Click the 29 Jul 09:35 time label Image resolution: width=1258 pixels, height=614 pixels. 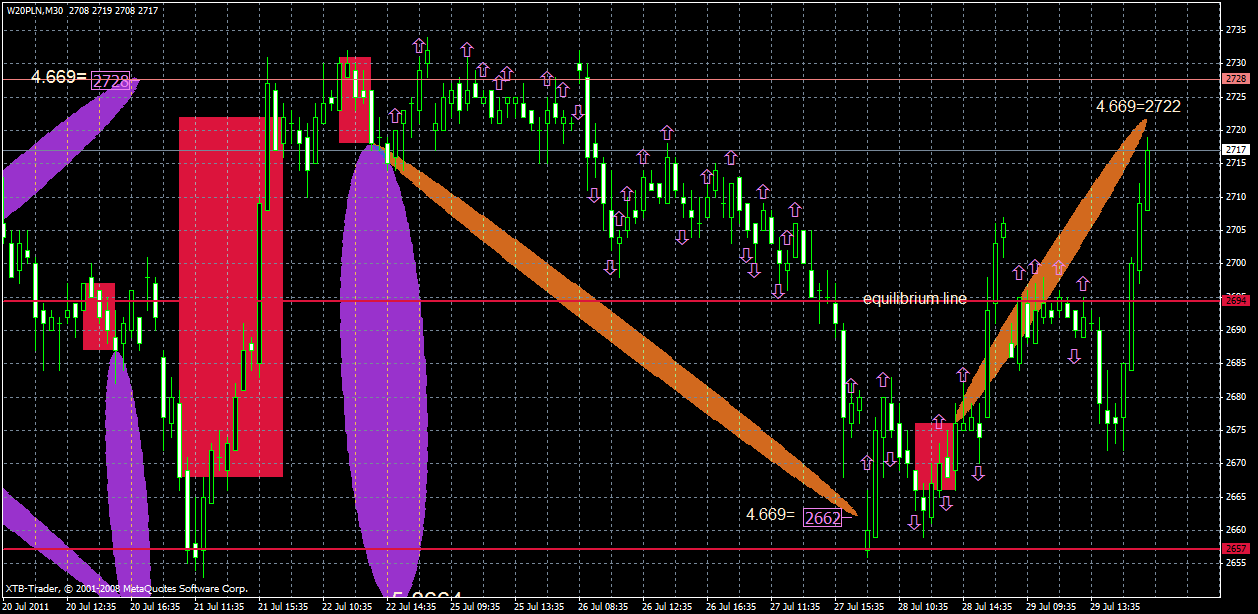[x=1052, y=606]
